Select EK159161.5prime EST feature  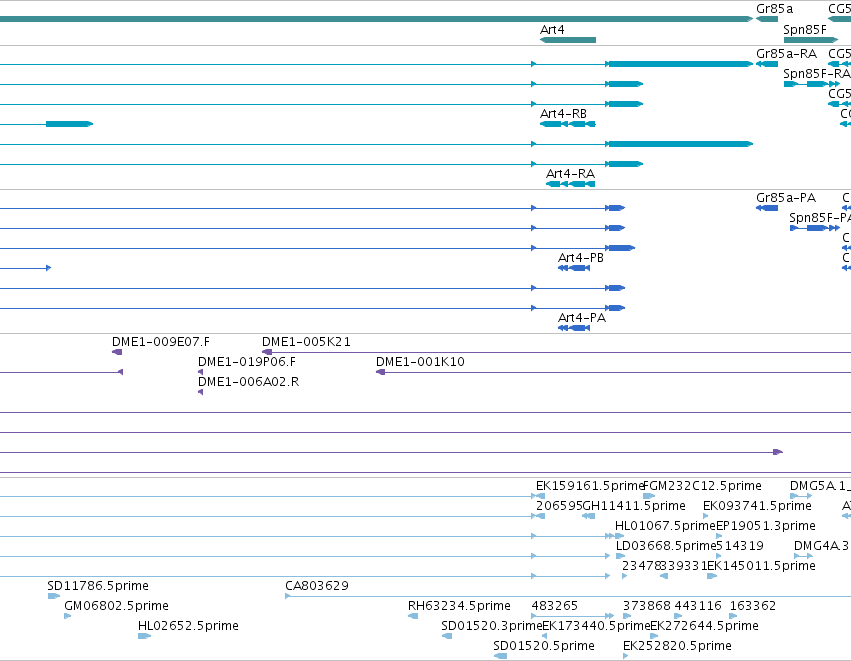click(540, 496)
